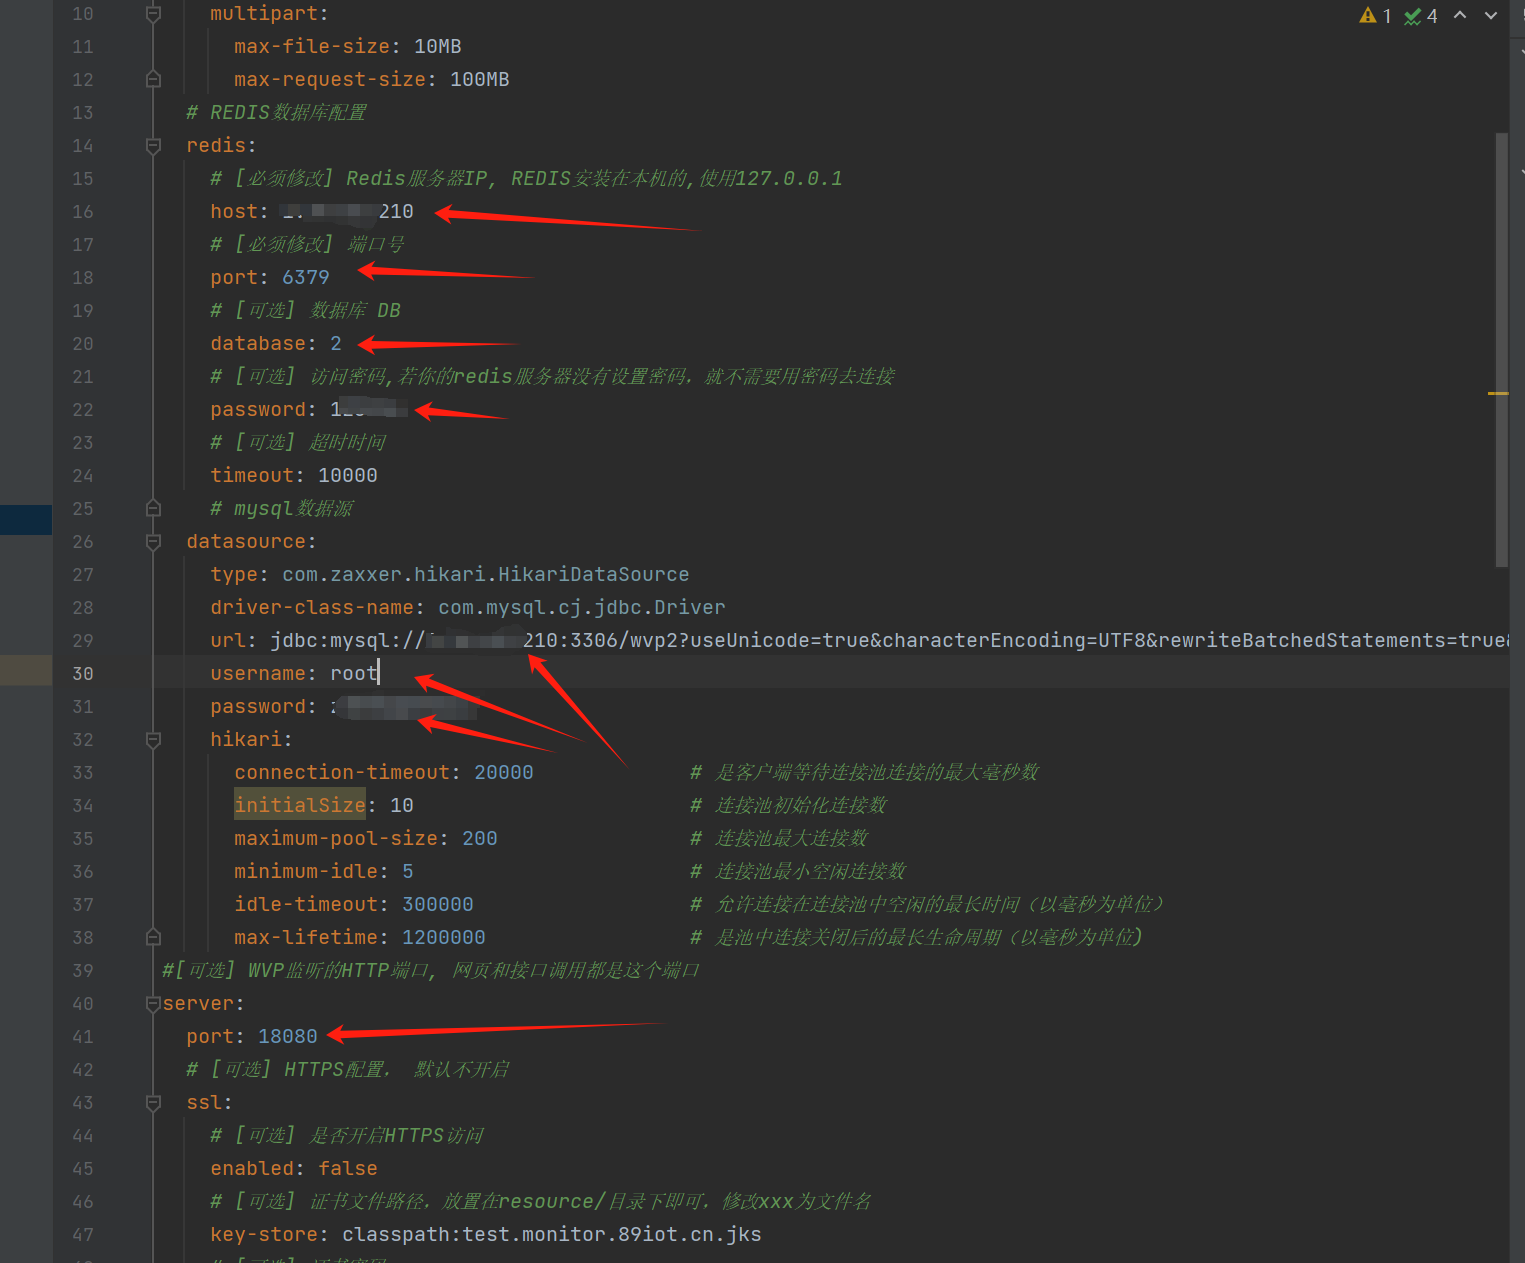Click the redis host key

(234, 212)
